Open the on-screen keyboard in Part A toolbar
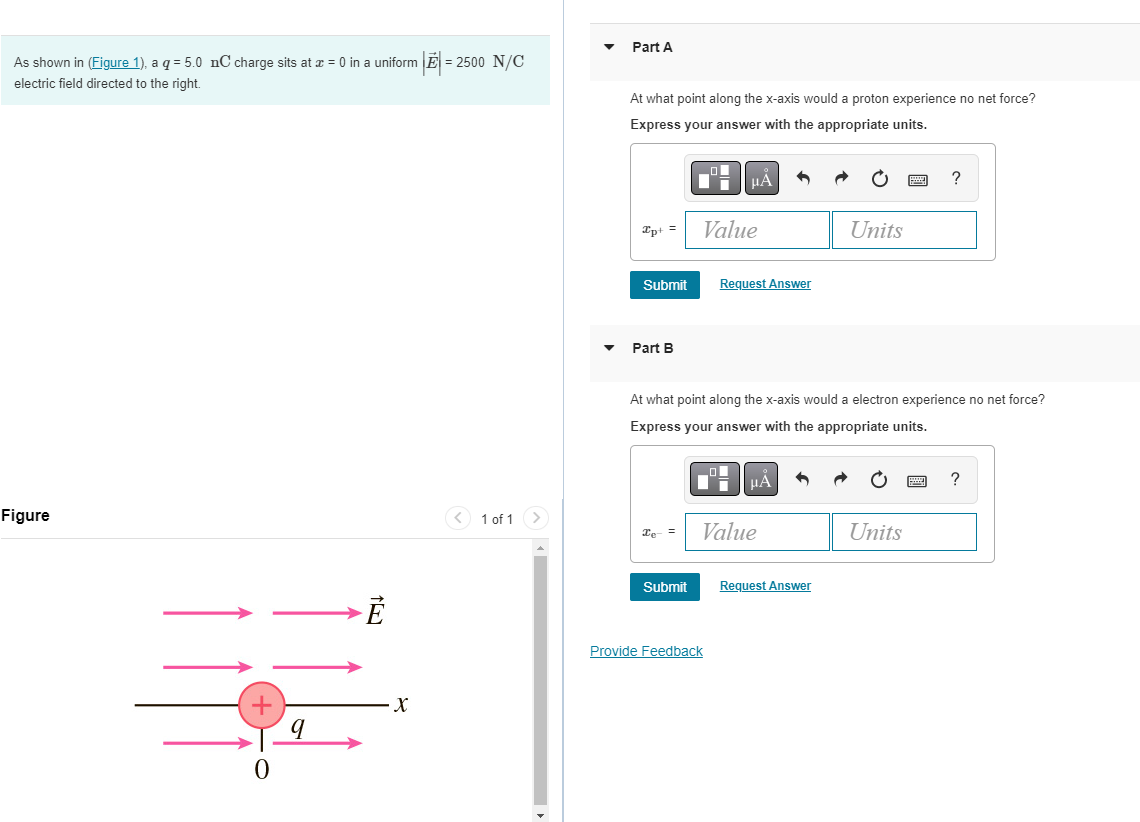This screenshot has height=822, width=1140. (x=917, y=177)
